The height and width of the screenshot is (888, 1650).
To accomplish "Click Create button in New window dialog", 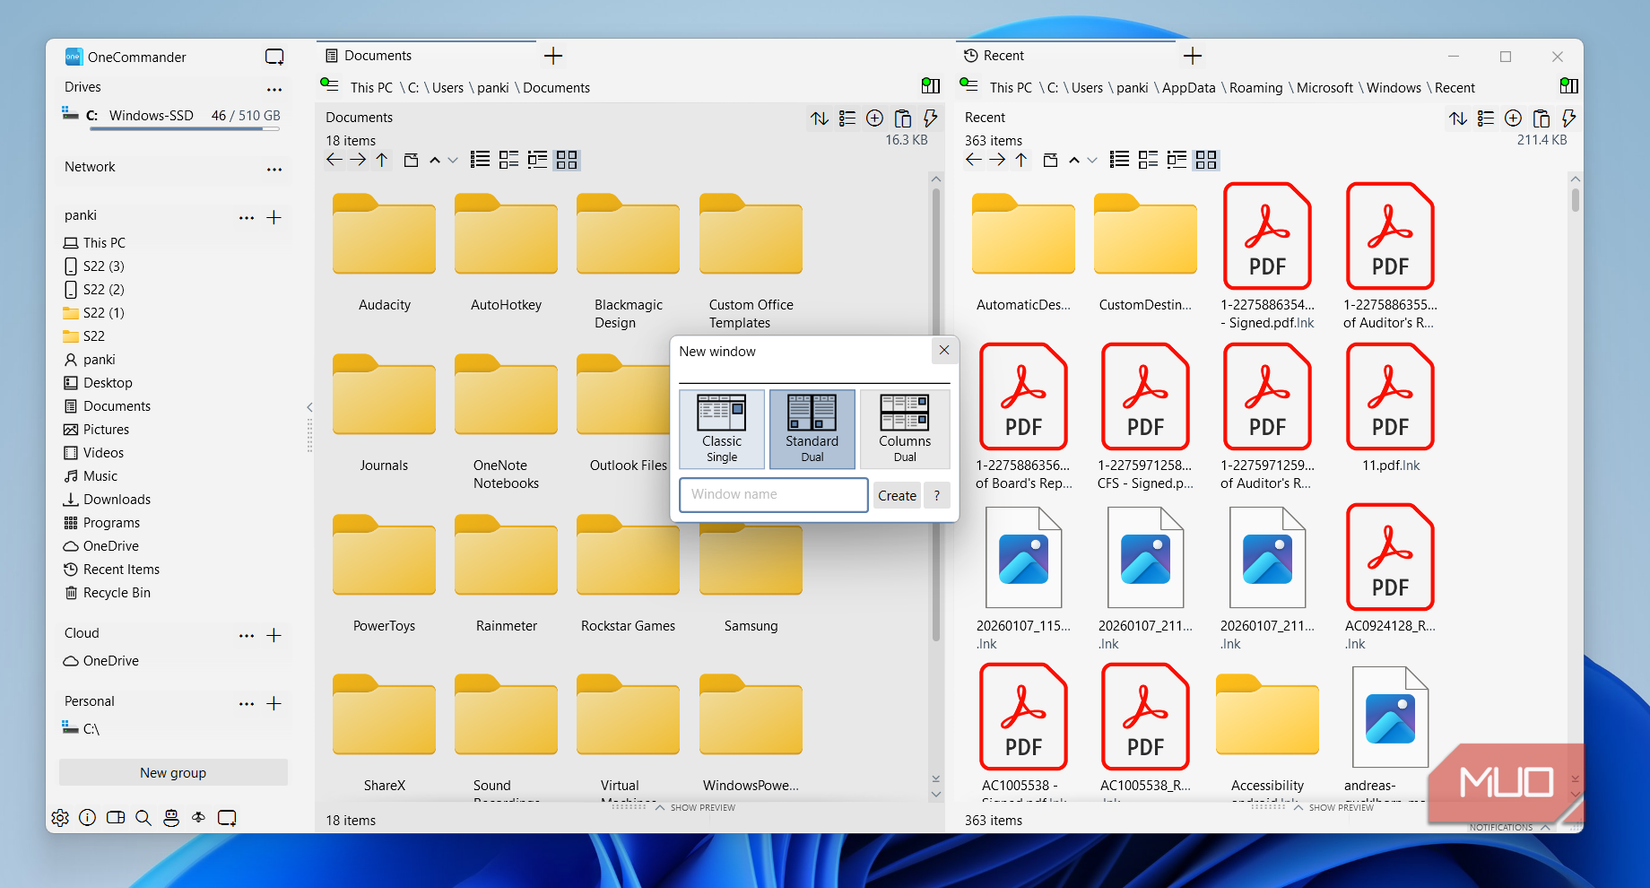I will [897, 495].
